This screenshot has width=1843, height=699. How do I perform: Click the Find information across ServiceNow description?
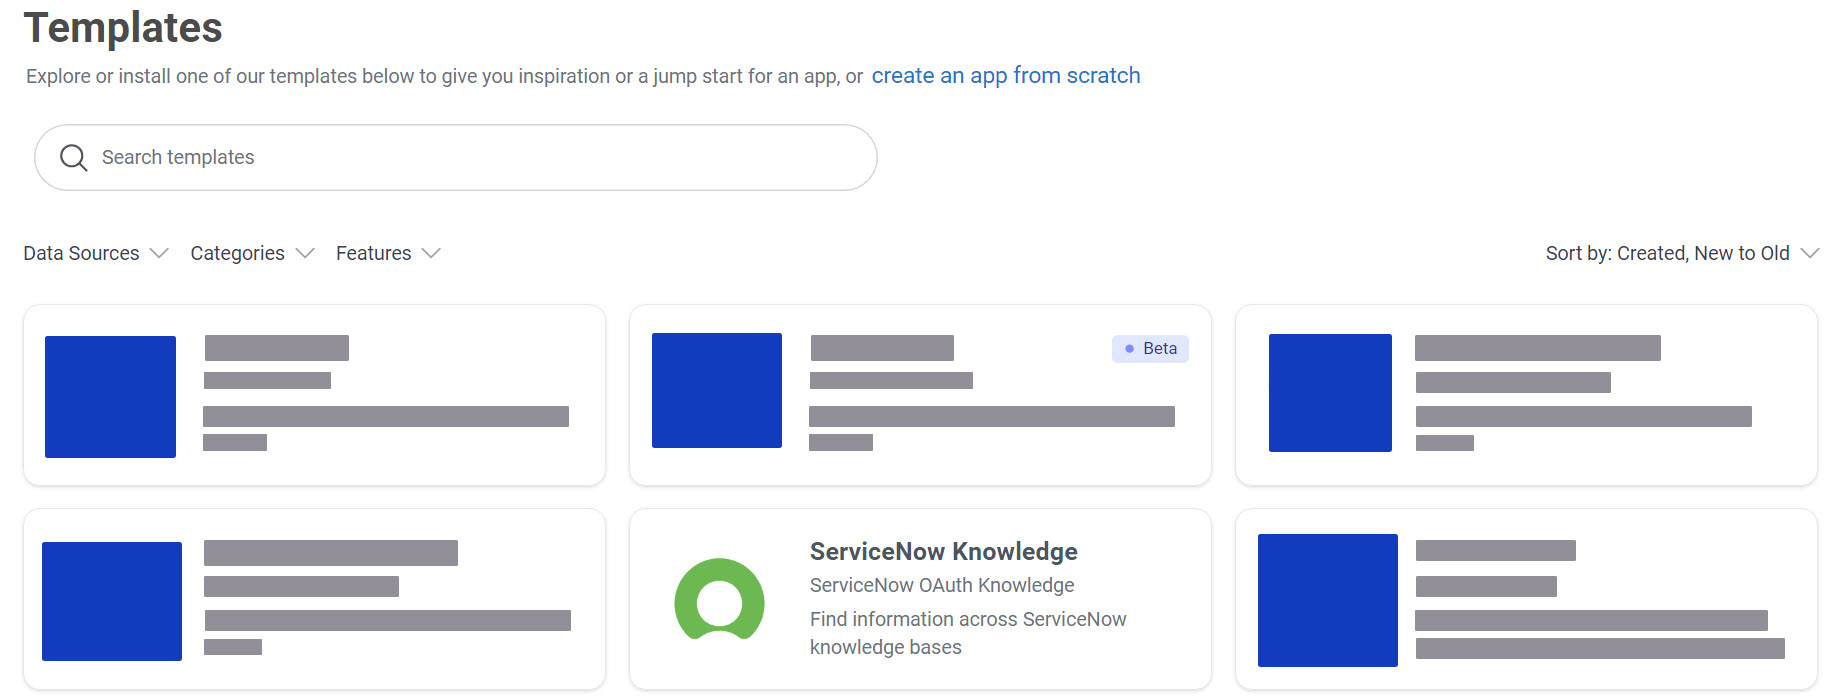[968, 633]
